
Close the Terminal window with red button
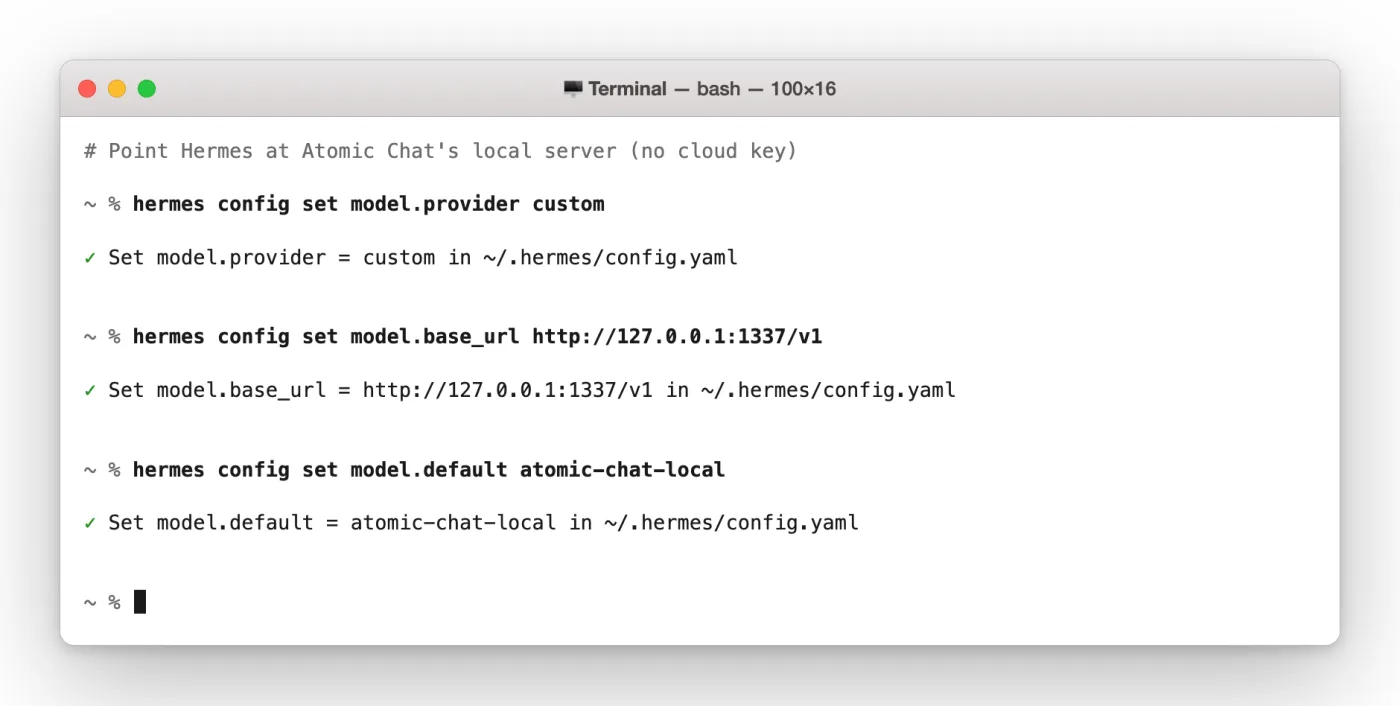click(x=87, y=89)
